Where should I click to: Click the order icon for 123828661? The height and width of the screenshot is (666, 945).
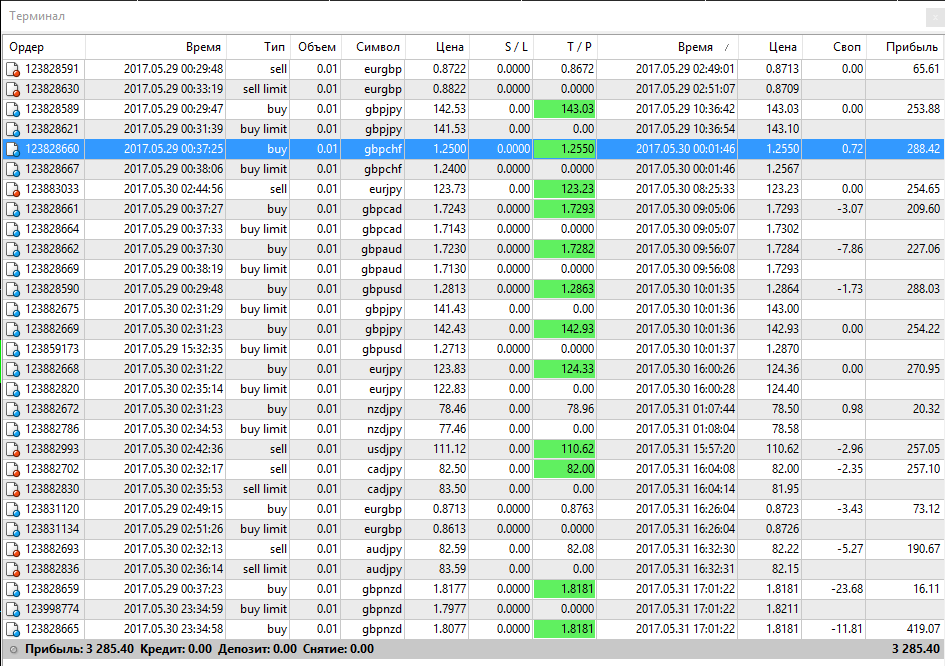(13, 210)
